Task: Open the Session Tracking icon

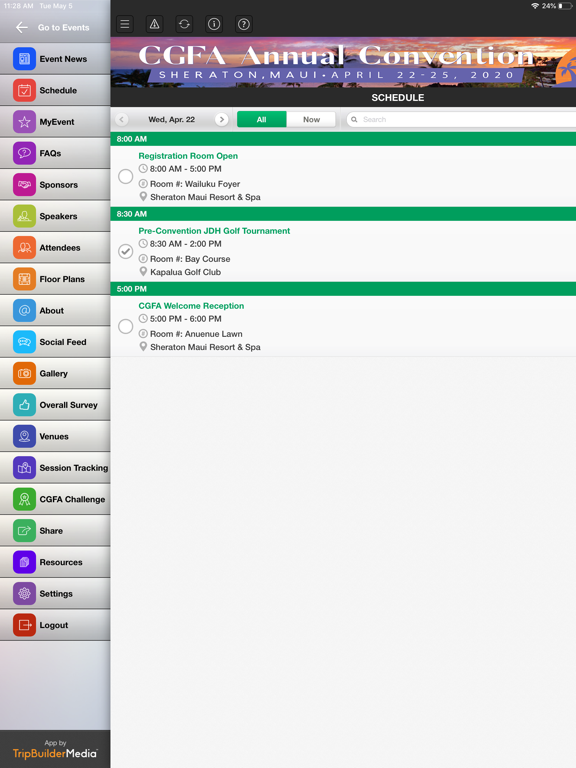Action: pos(24,468)
